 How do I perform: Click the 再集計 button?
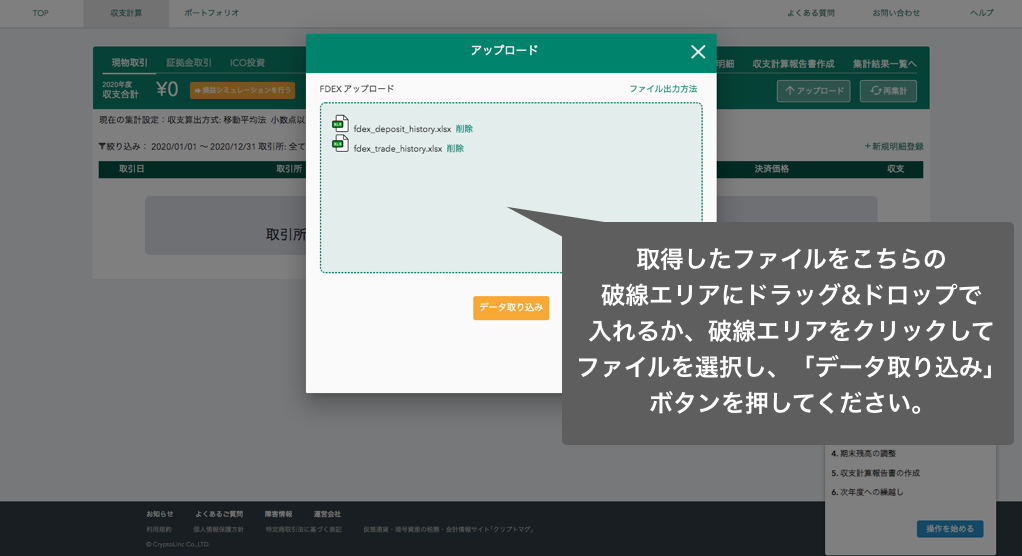pyautogui.click(x=888, y=91)
